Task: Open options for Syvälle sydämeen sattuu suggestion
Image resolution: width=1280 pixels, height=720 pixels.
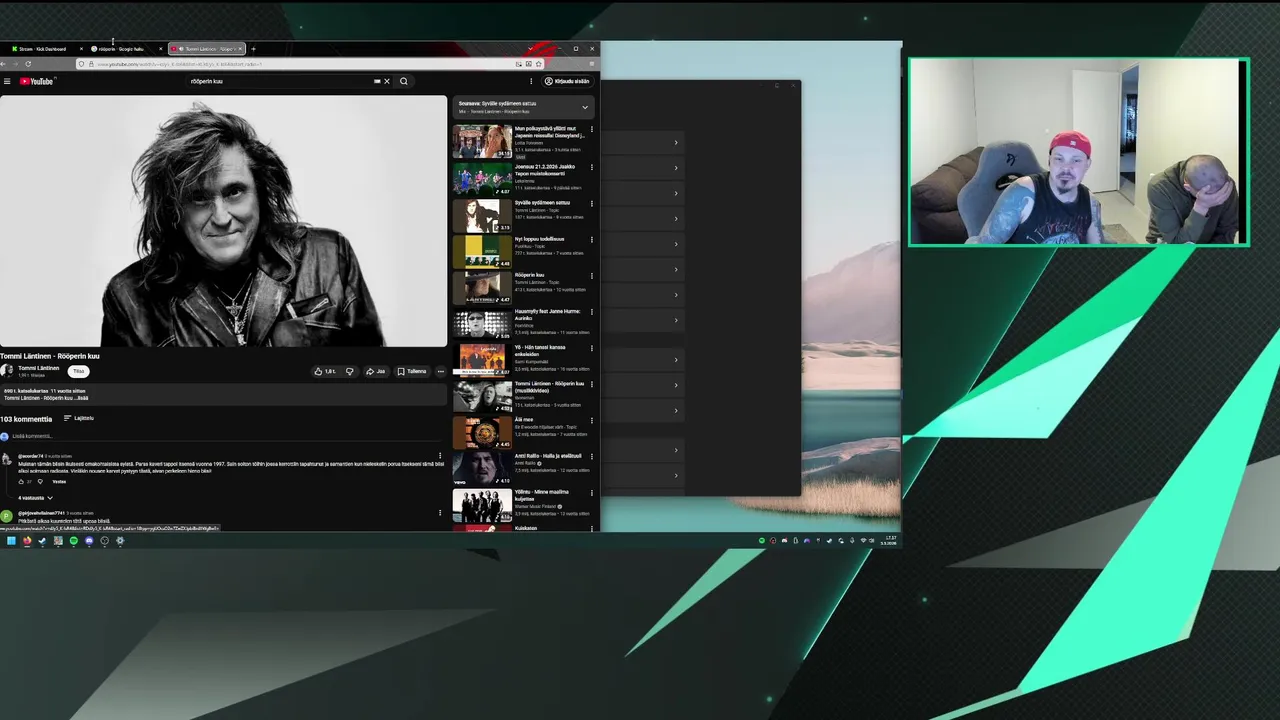Action: 591,203
